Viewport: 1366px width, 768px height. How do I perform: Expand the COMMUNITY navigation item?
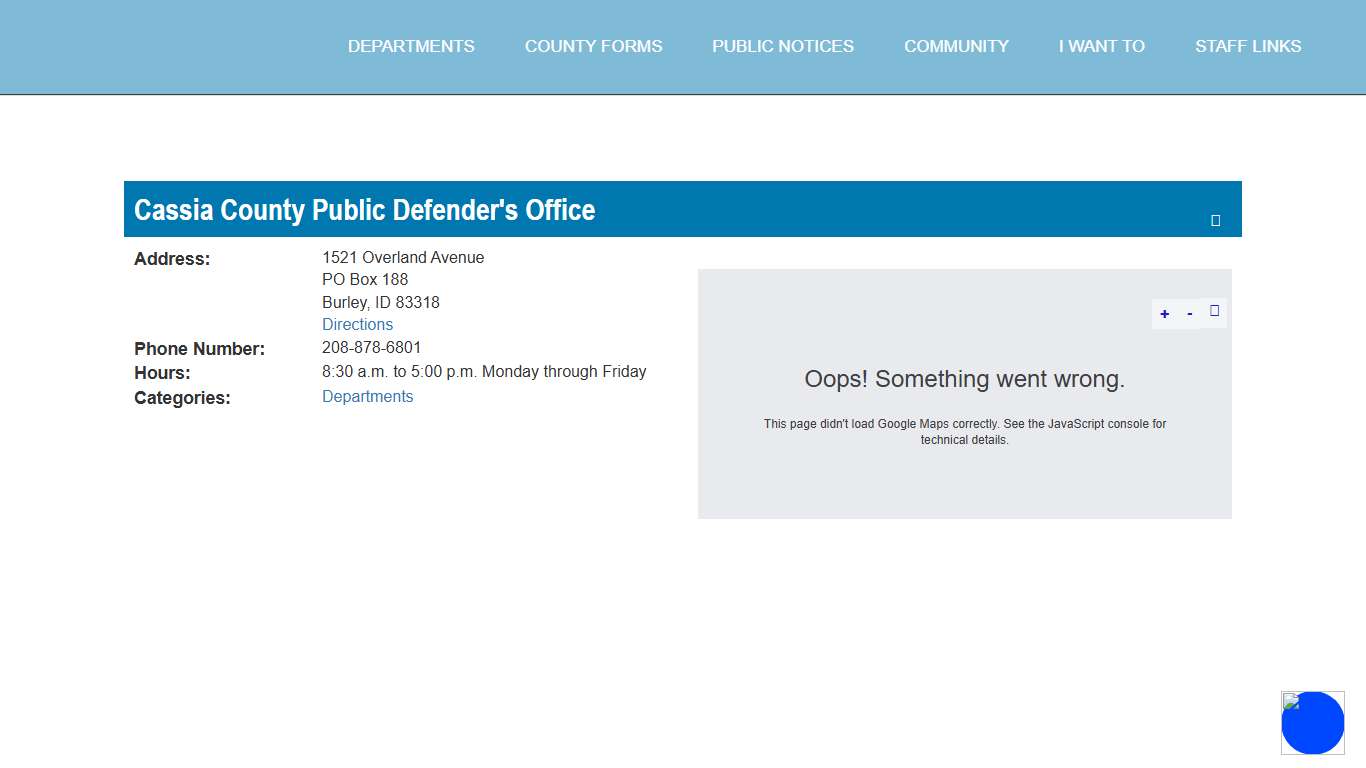(x=956, y=46)
